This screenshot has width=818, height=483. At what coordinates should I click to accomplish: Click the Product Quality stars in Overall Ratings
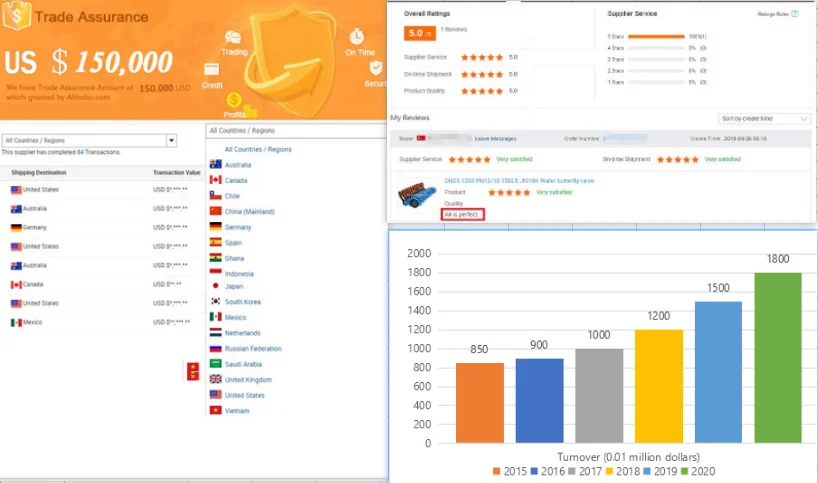coord(482,91)
